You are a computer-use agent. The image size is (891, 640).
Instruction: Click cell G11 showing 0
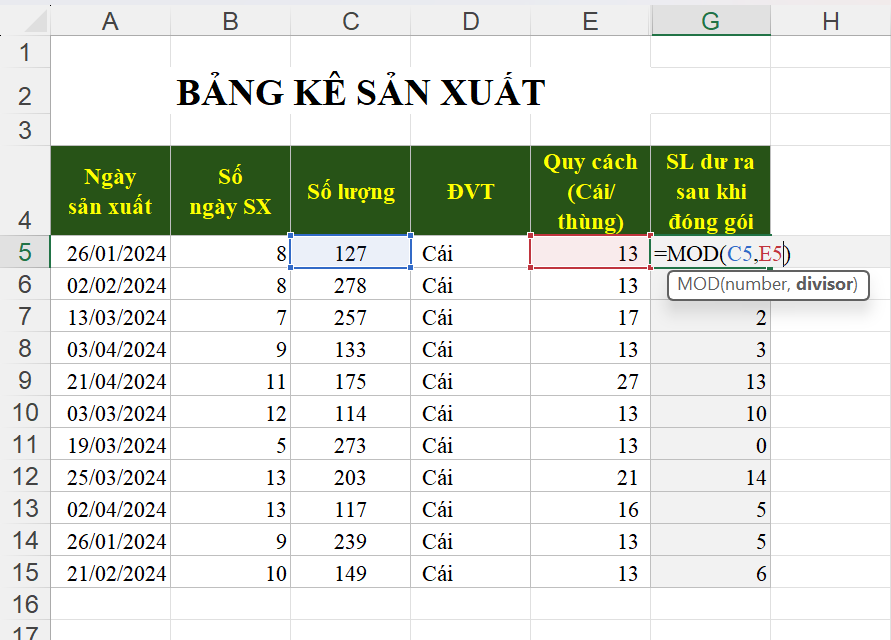coord(710,445)
